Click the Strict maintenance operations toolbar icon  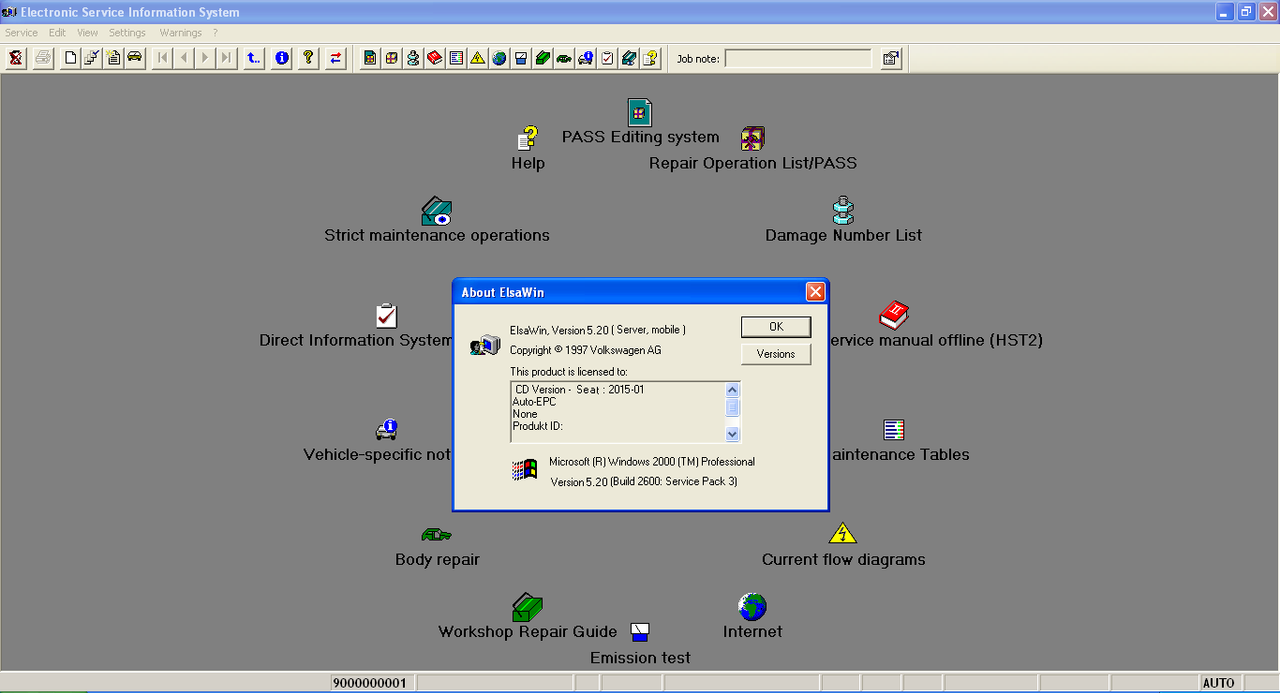(x=628, y=58)
